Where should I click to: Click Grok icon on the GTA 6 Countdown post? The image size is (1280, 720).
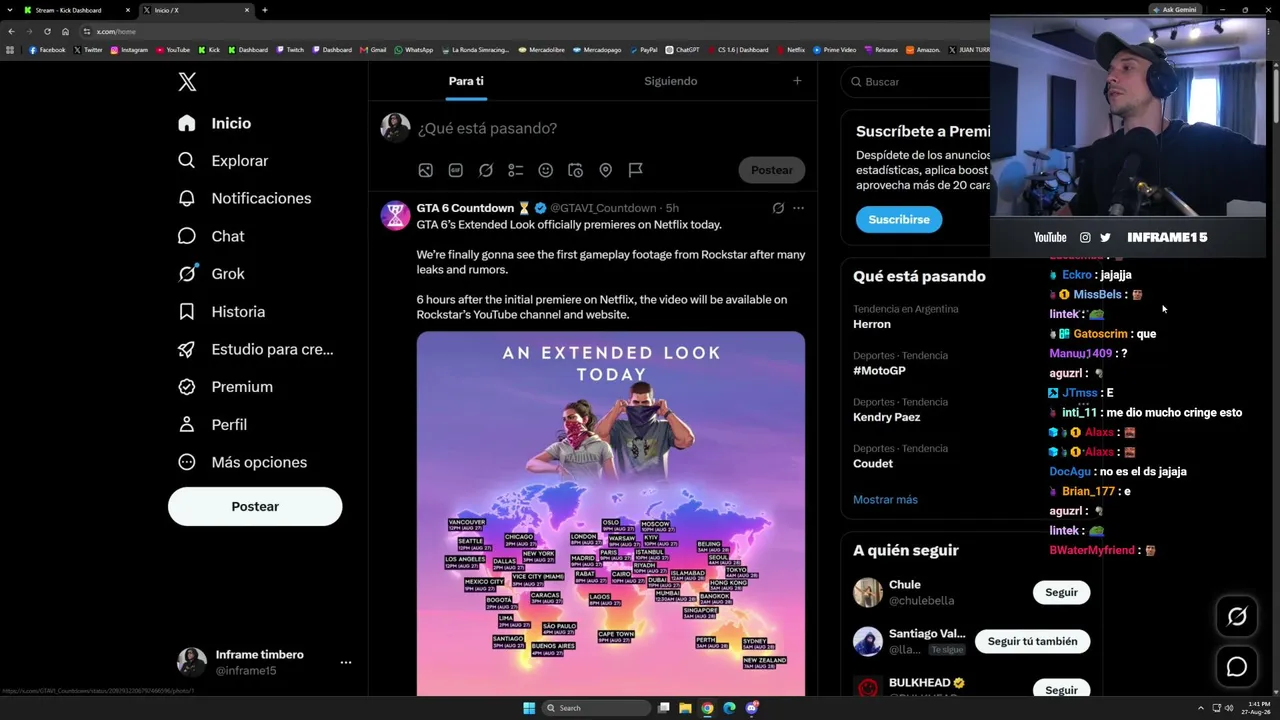pos(778,208)
